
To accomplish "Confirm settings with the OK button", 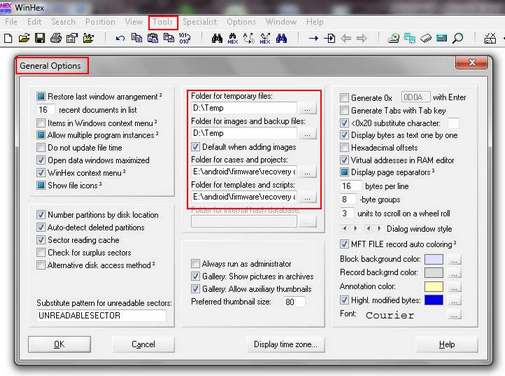I will [x=59, y=344].
